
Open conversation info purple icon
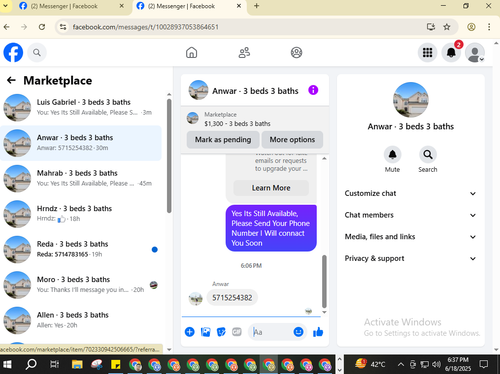(x=313, y=90)
